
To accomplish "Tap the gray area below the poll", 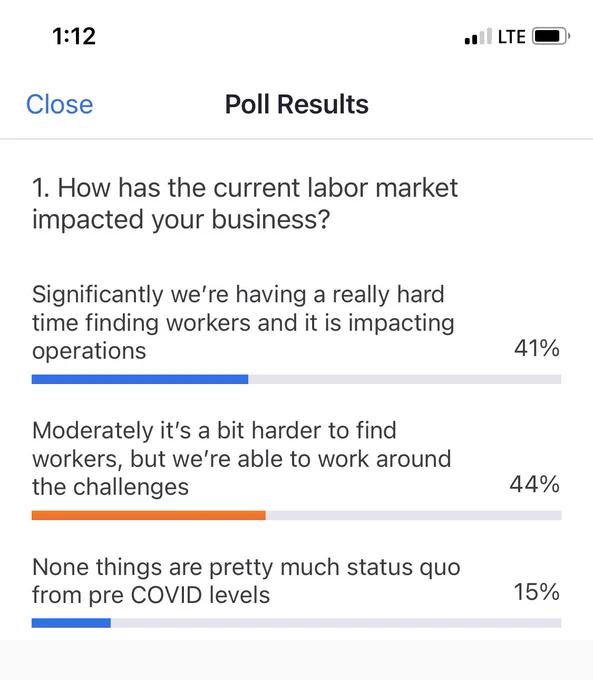I will click(296, 660).
